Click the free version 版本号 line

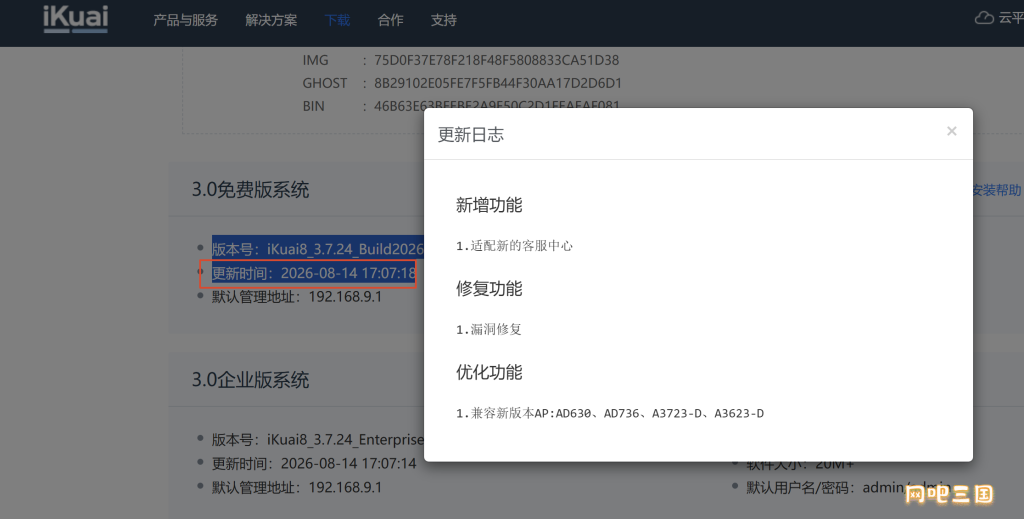317,249
